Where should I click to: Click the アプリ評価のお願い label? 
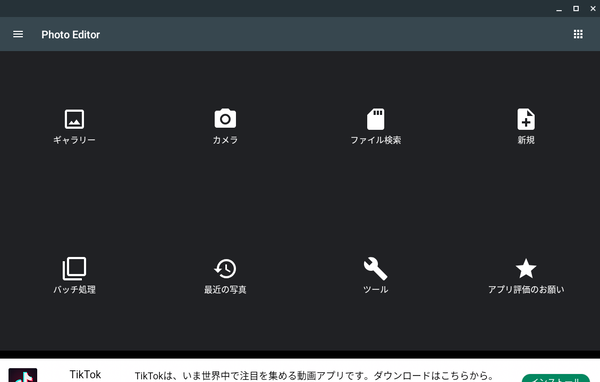click(x=526, y=290)
